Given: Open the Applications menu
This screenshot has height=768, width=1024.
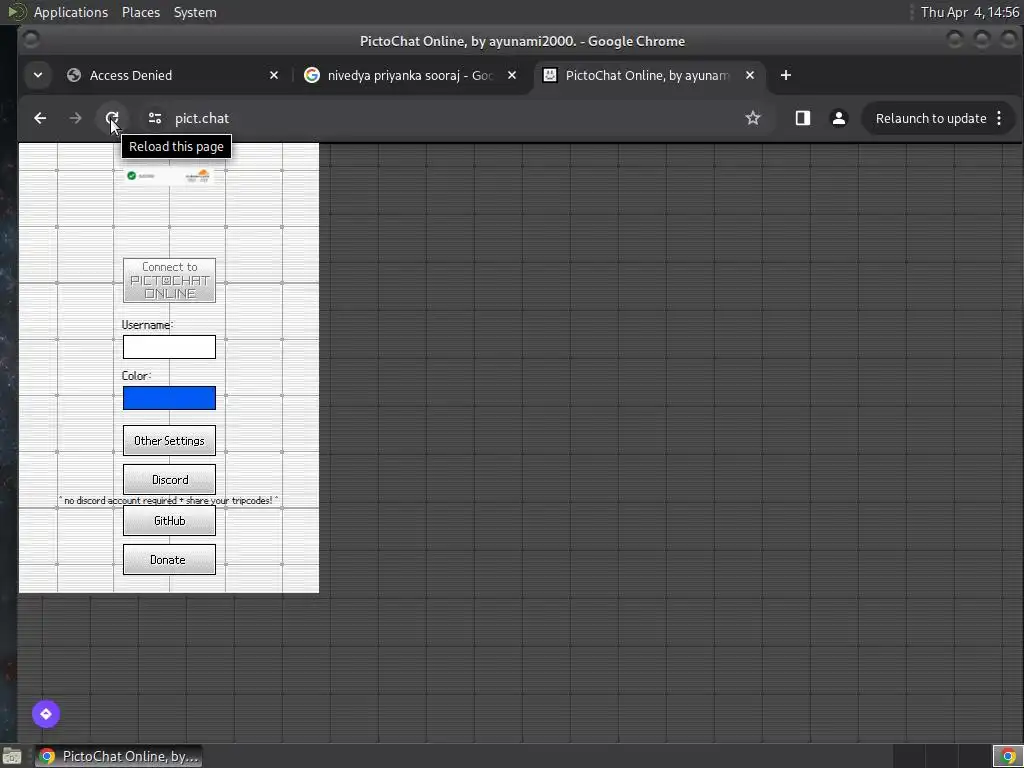Looking at the screenshot, I should (71, 12).
